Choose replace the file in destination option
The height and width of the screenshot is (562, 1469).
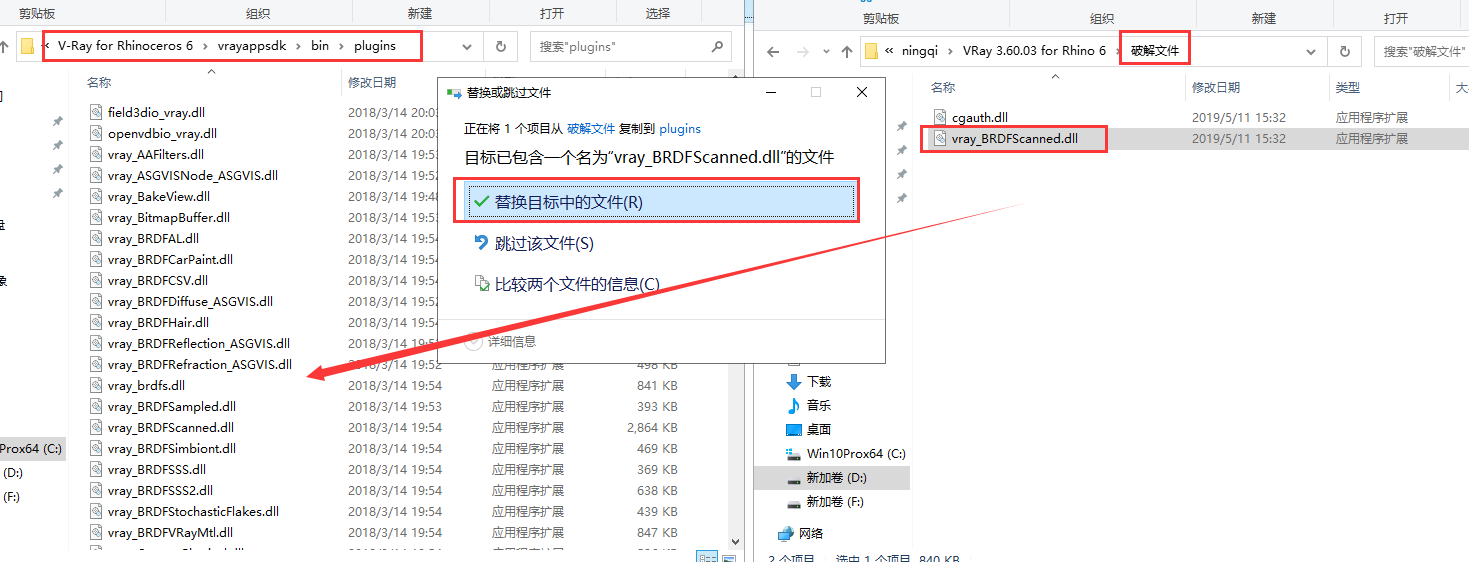click(659, 202)
